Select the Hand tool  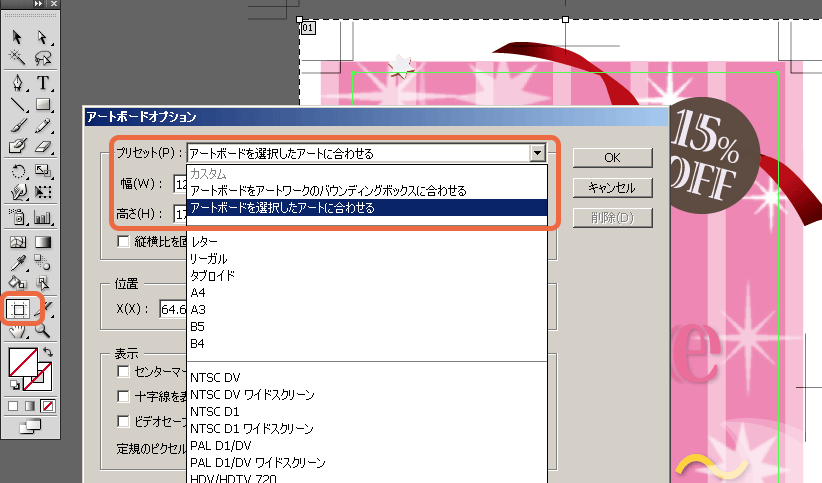[17, 330]
